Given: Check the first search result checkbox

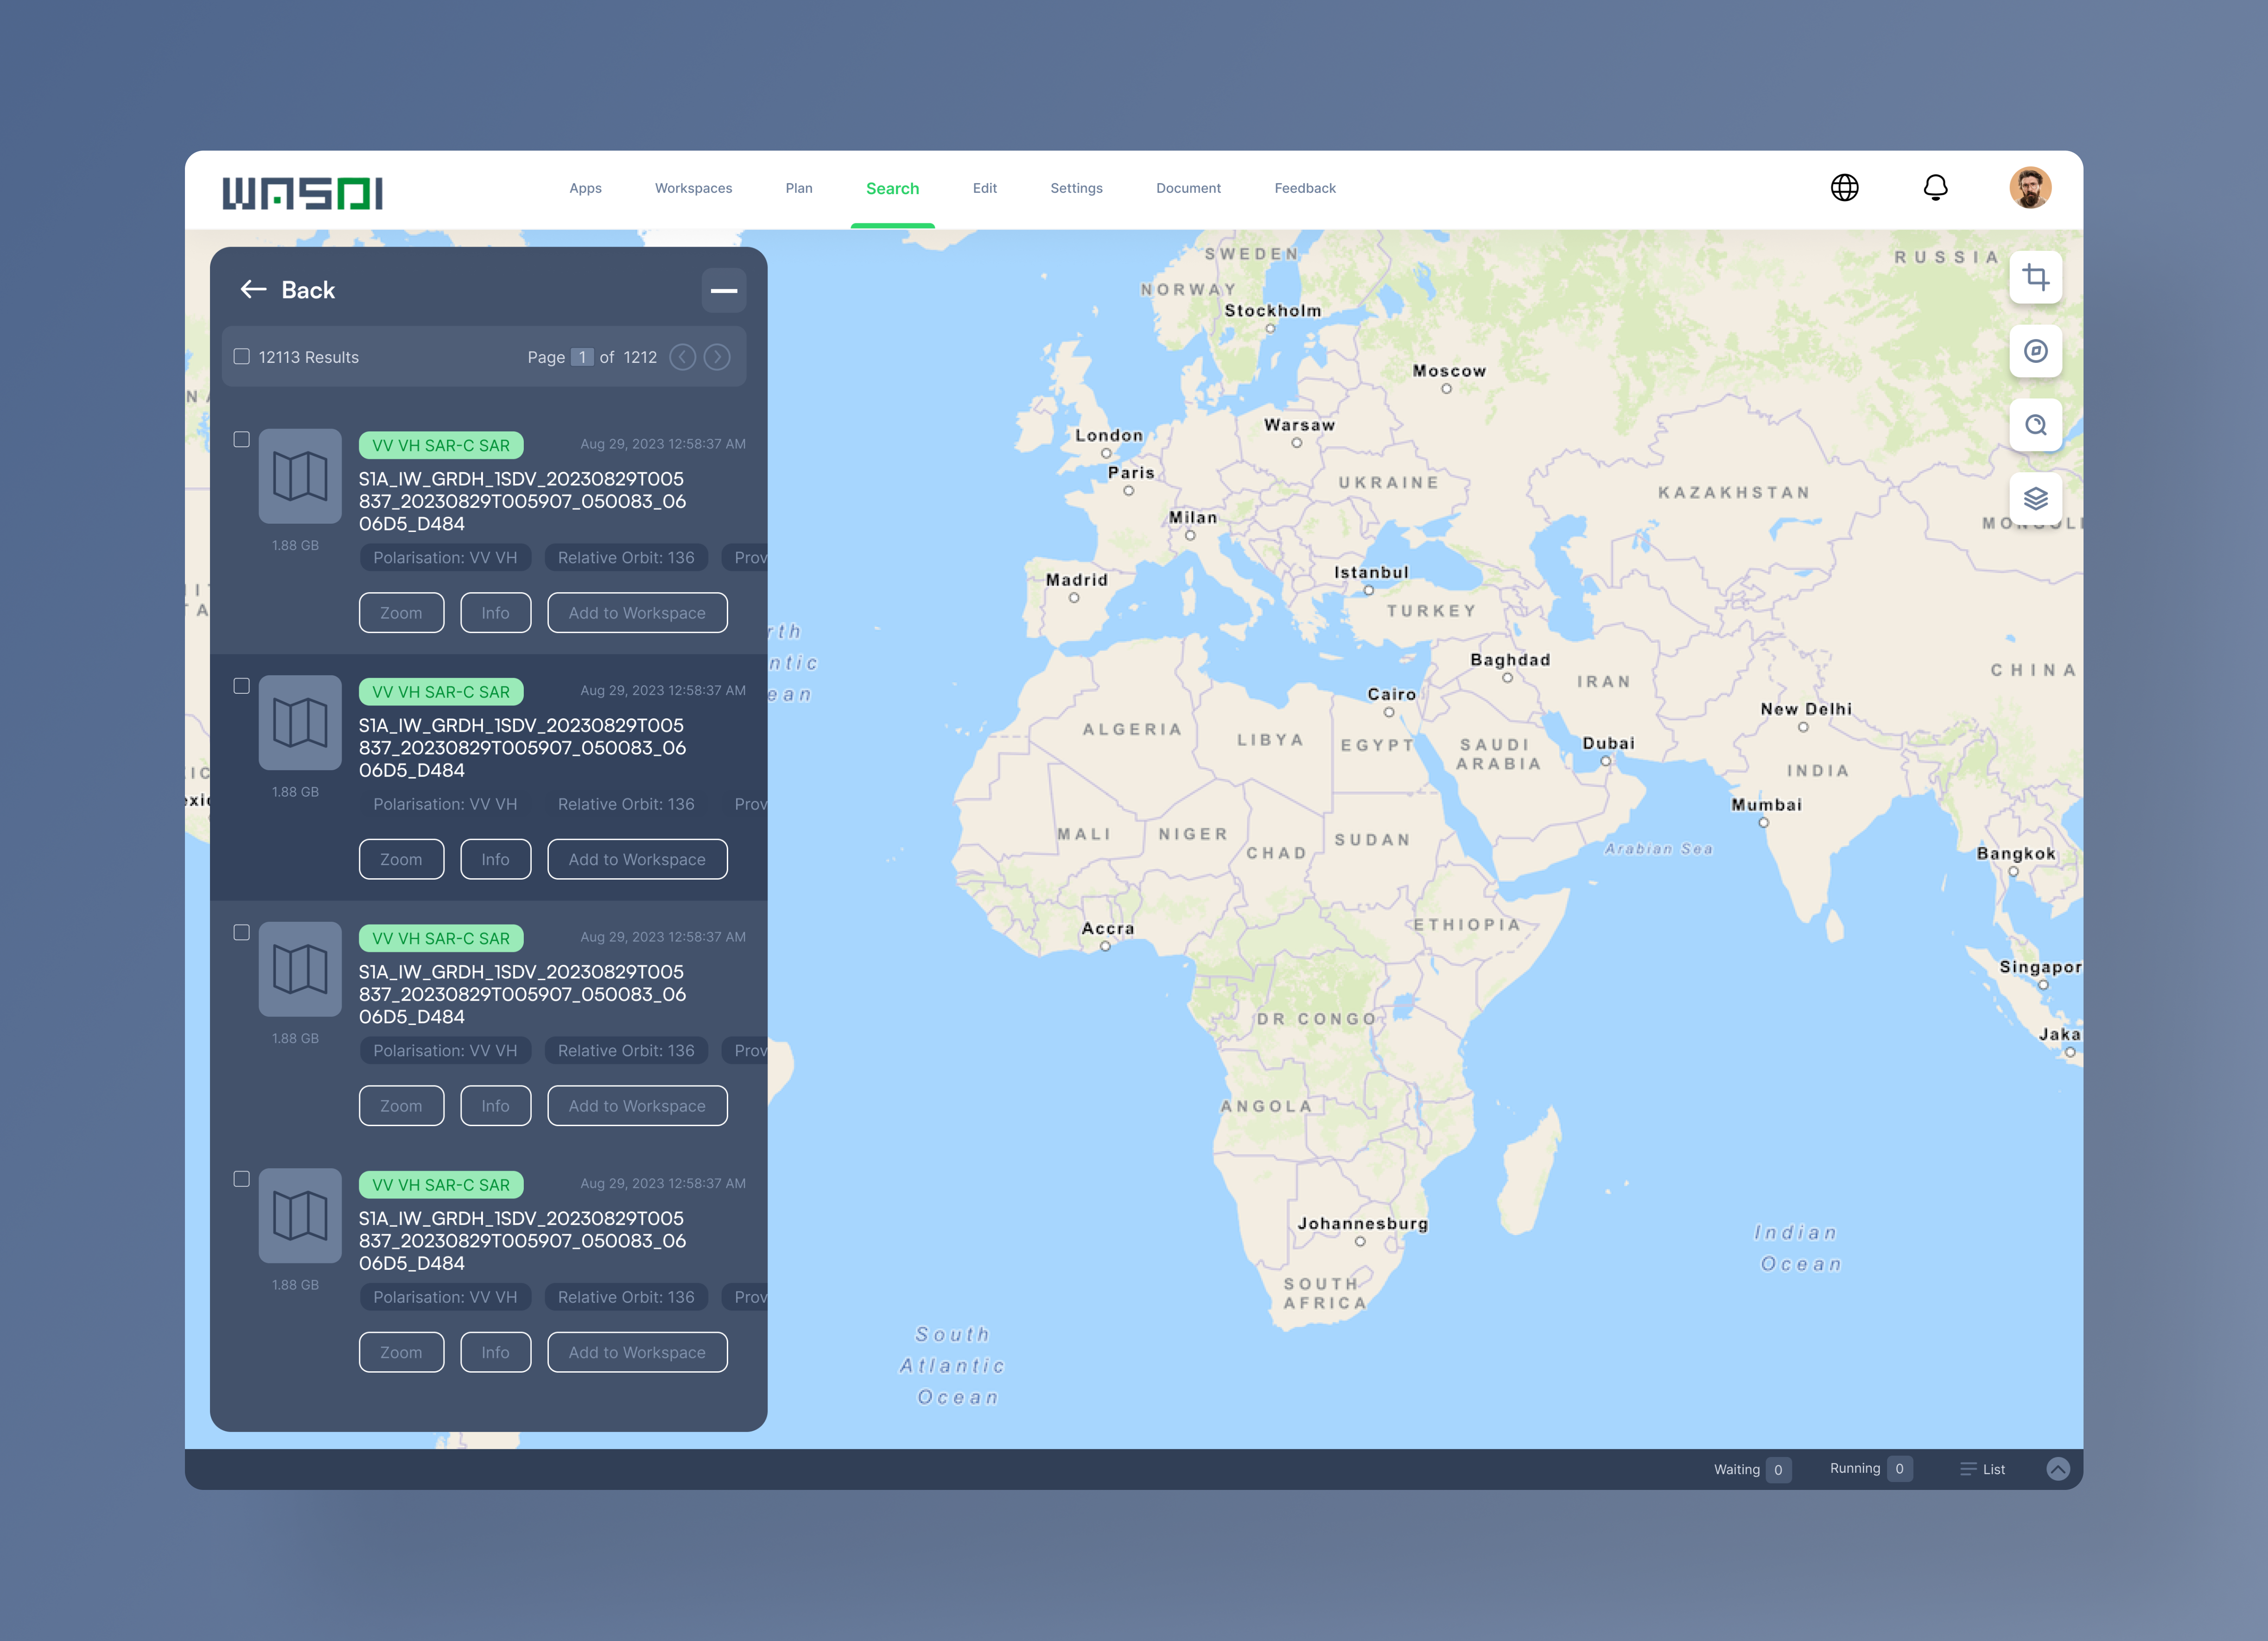Looking at the screenshot, I should point(241,440).
